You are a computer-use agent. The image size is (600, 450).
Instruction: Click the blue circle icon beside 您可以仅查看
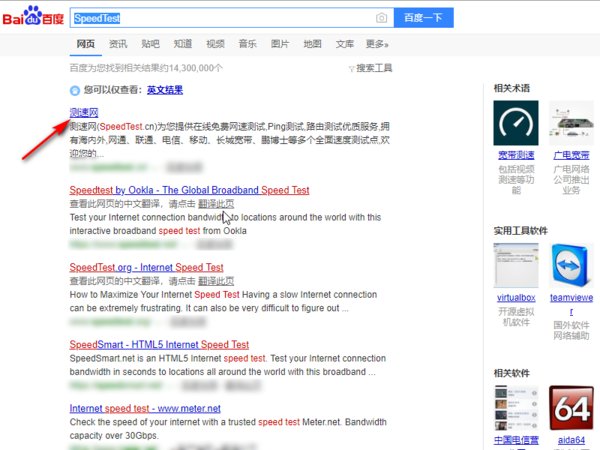click(75, 91)
